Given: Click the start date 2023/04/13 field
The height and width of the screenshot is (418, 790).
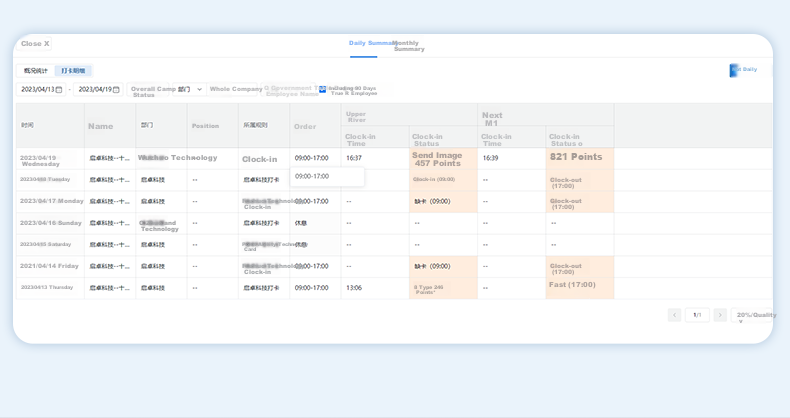Looking at the screenshot, I should pos(41,90).
